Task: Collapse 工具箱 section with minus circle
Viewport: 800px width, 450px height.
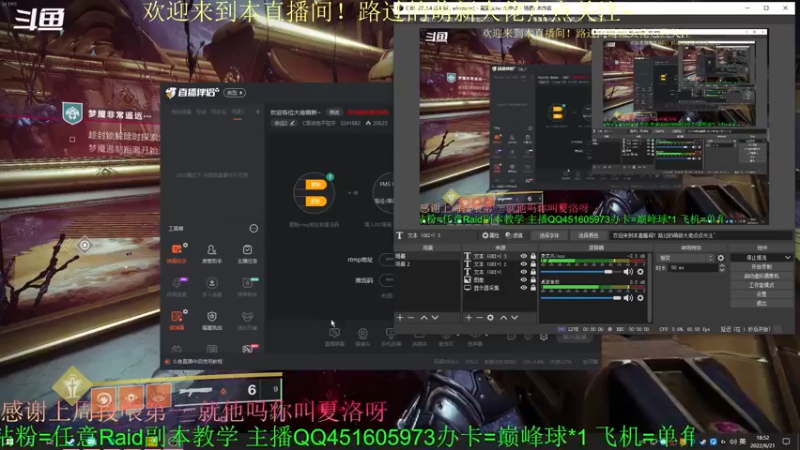Action: [254, 229]
